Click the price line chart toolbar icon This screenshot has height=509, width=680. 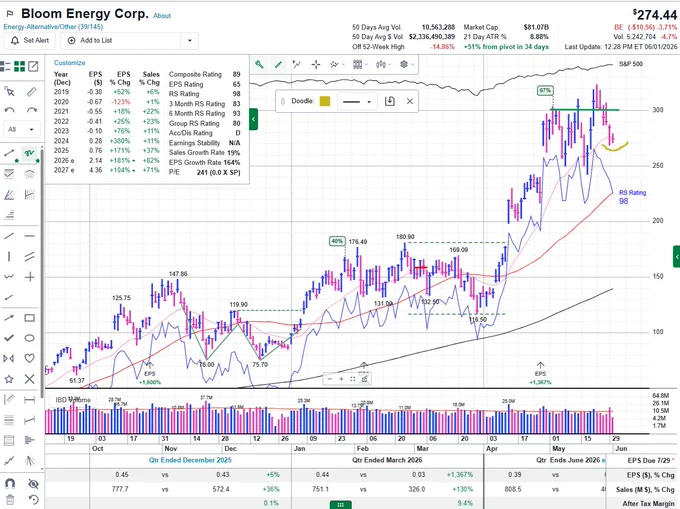pyautogui.click(x=297, y=65)
